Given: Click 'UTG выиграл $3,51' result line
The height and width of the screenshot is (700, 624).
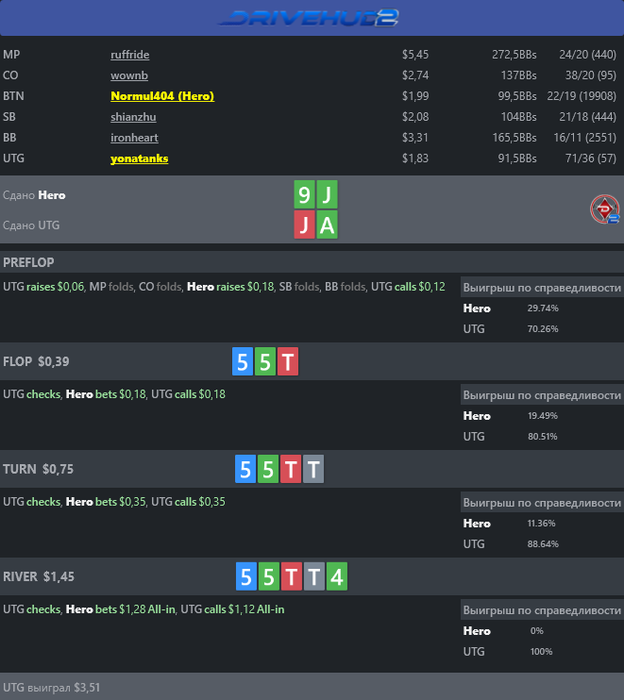Looking at the screenshot, I should point(51,688).
